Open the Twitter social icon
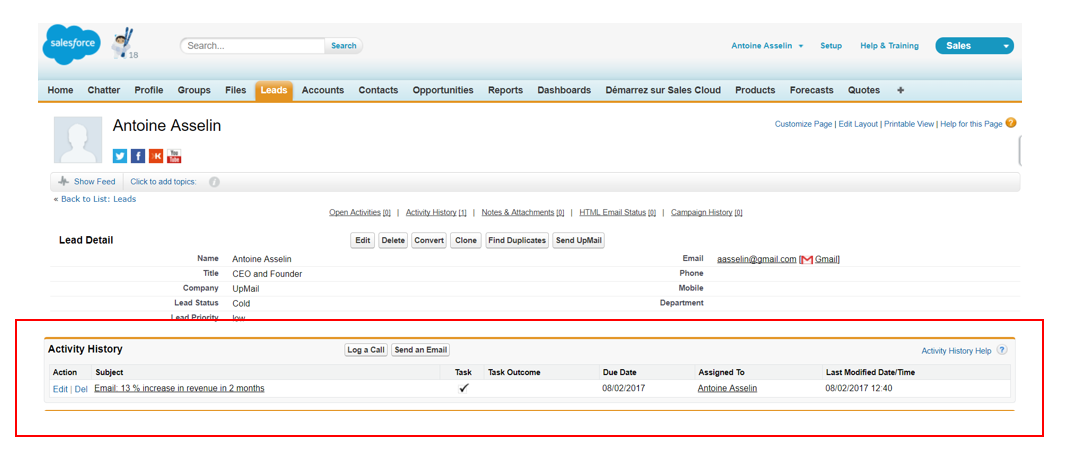1069x453 pixels. (x=120, y=156)
